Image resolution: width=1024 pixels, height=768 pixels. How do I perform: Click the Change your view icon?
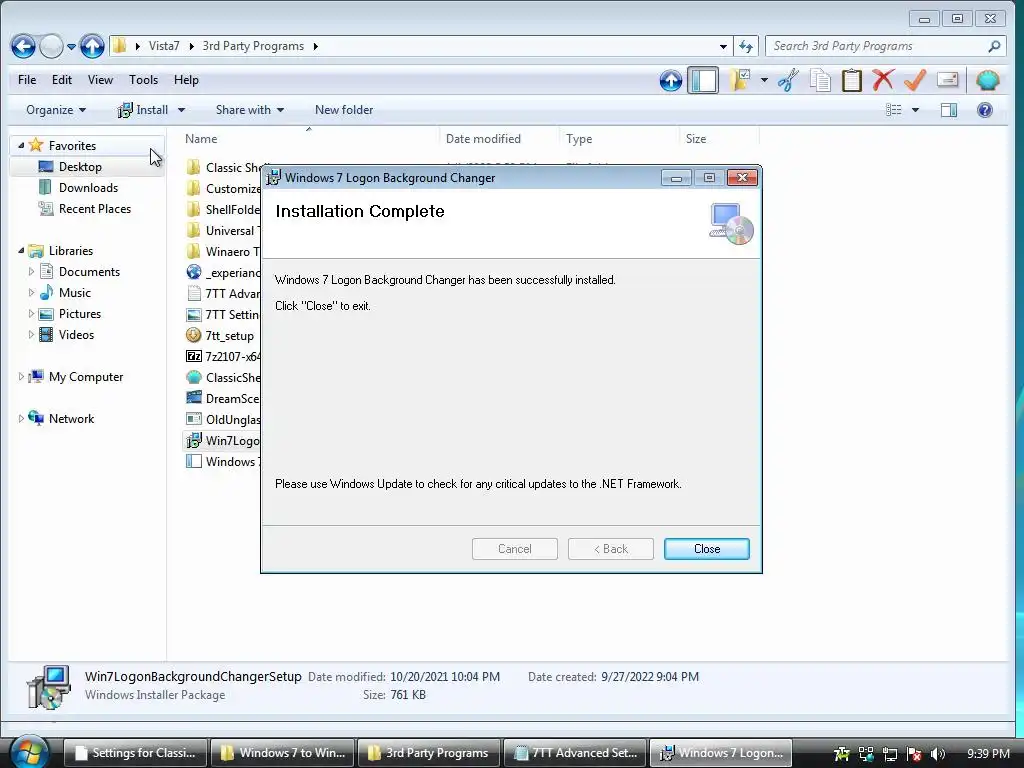893,110
